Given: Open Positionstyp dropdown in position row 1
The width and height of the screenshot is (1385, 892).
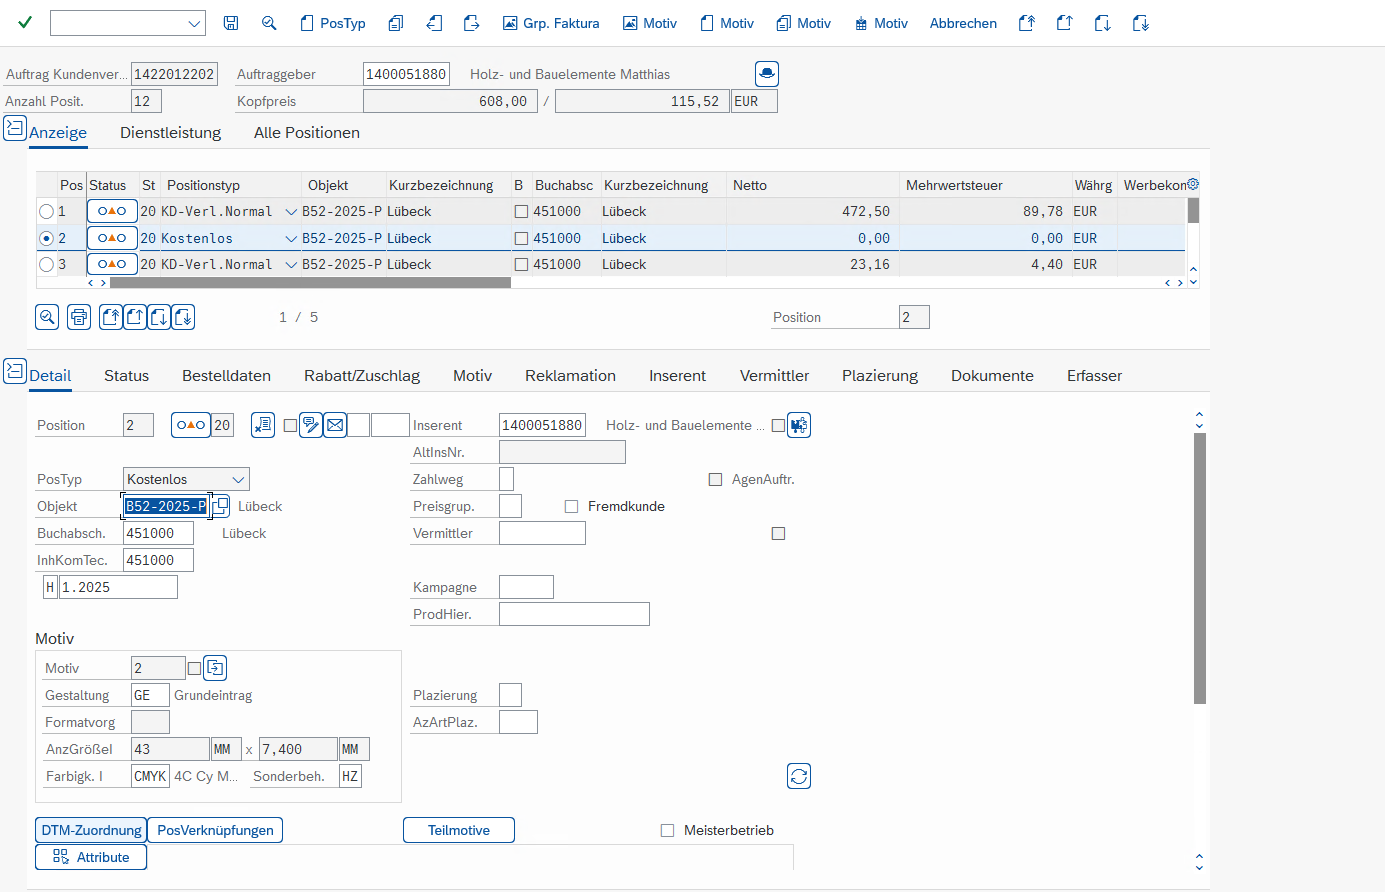Looking at the screenshot, I should (291, 211).
